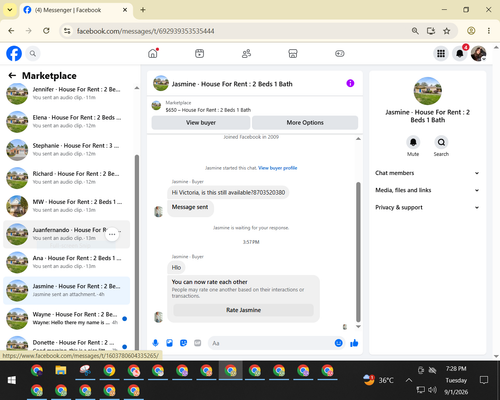Click the back arrow beside Marketplace
This screenshot has width=500, height=400.
tap(12, 76)
